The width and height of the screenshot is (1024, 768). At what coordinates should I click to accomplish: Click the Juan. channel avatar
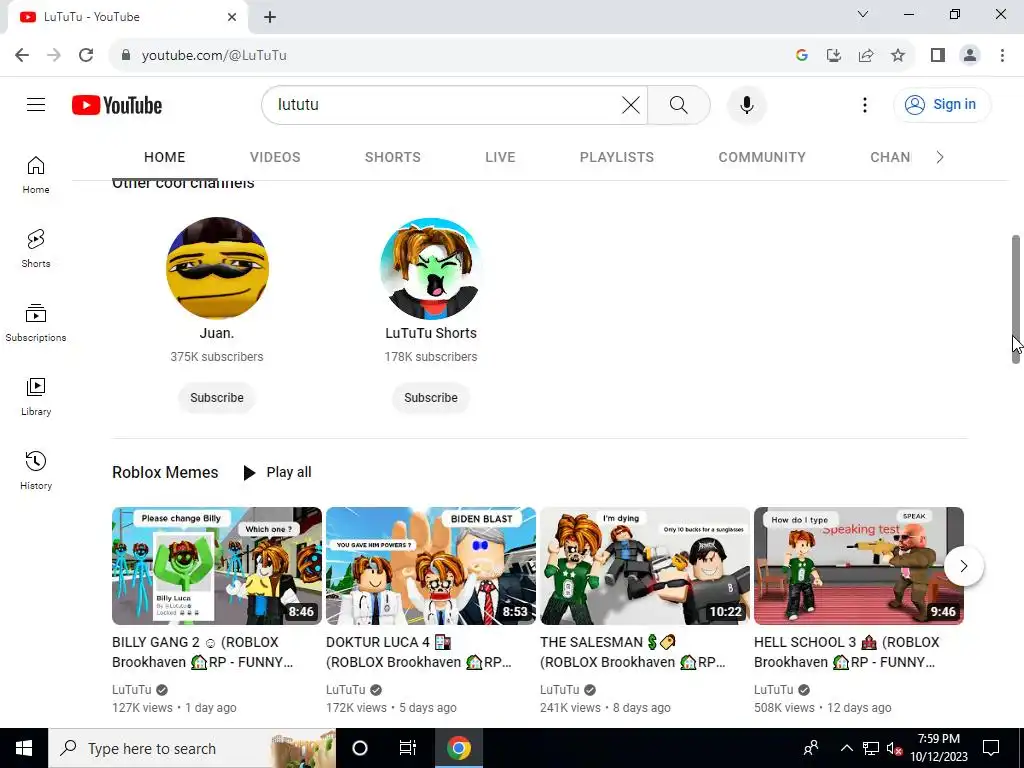pos(217,268)
